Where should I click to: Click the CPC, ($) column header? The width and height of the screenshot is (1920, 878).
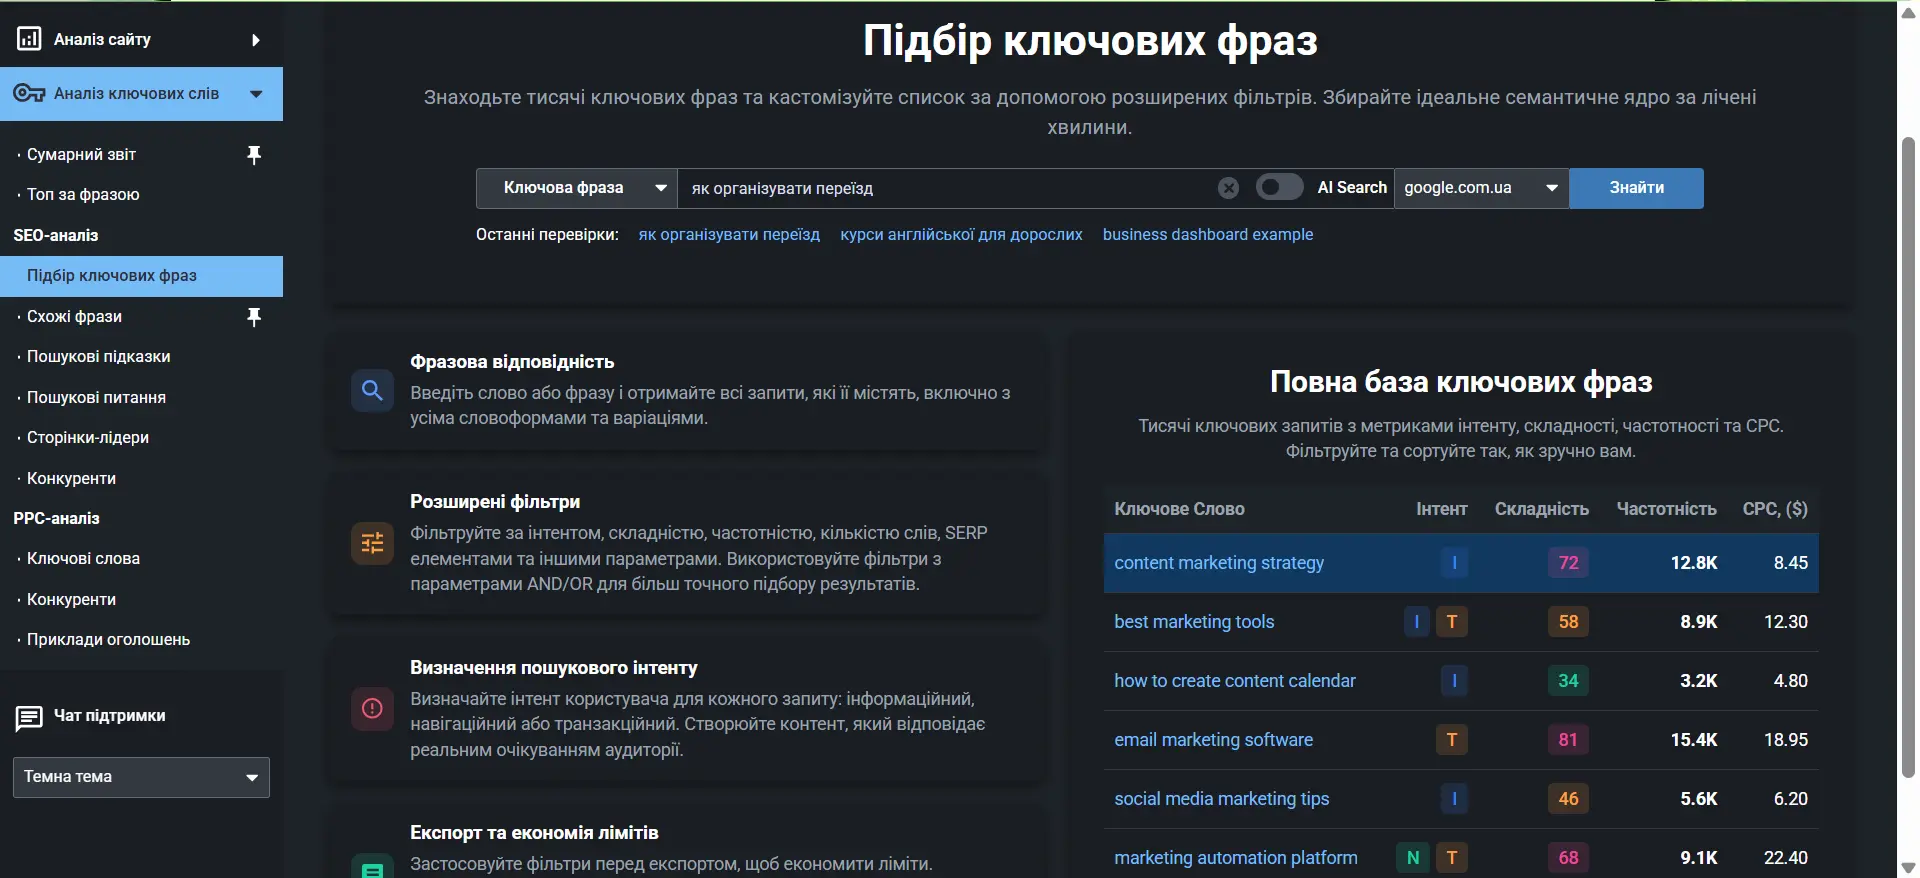(x=1775, y=509)
